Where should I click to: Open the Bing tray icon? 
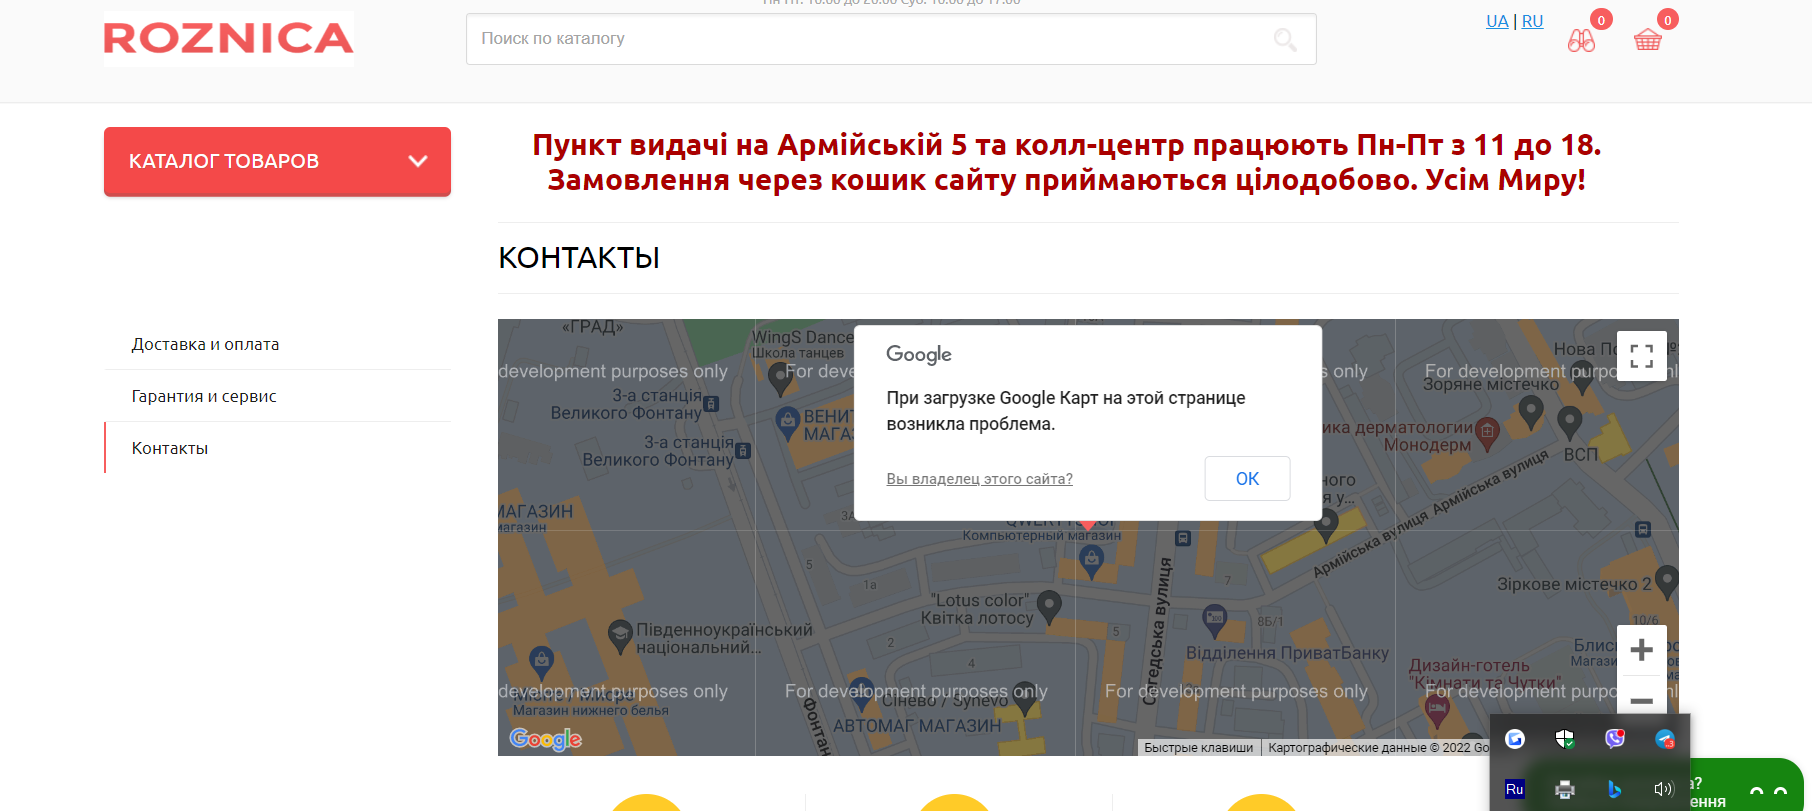tap(1615, 789)
